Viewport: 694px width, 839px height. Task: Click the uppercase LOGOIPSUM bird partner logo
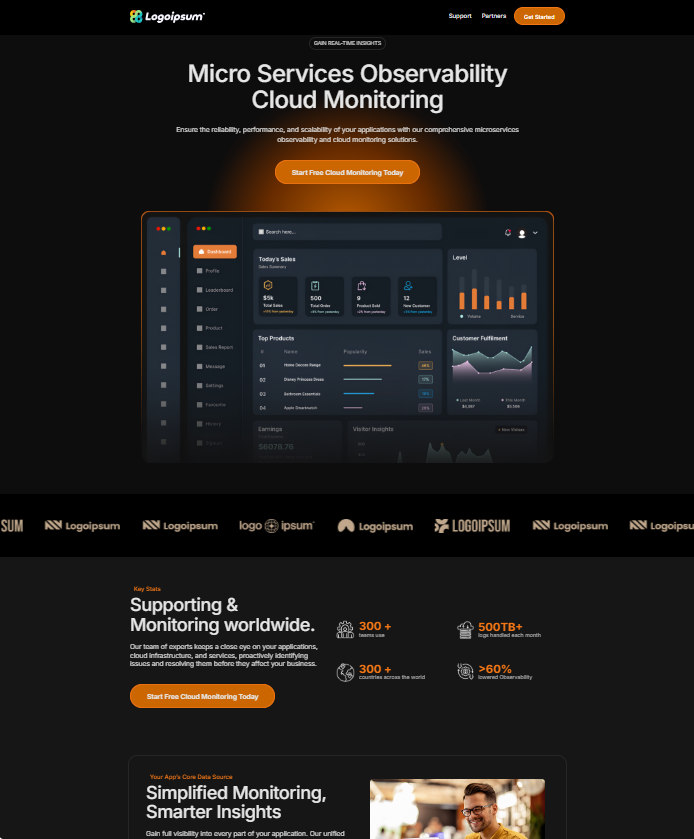tap(472, 526)
